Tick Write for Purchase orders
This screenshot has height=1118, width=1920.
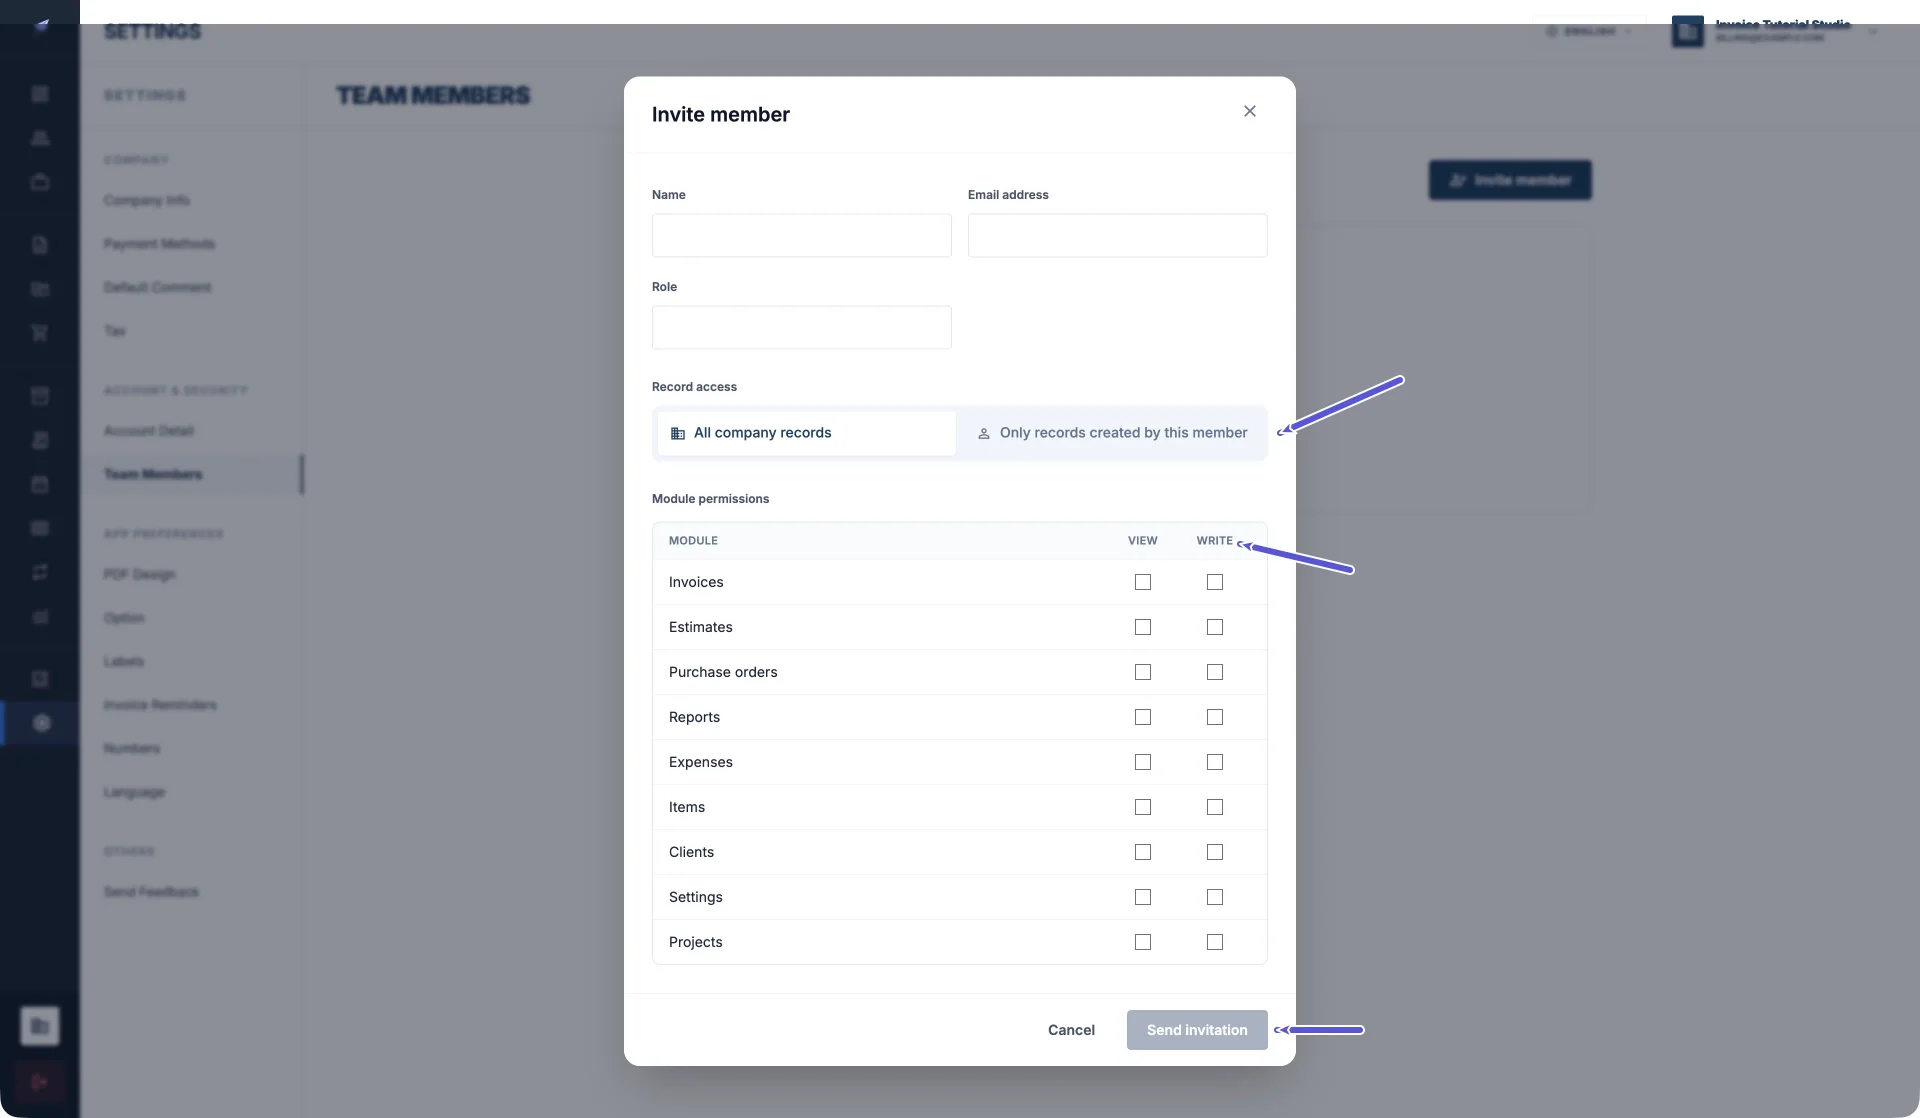point(1215,672)
